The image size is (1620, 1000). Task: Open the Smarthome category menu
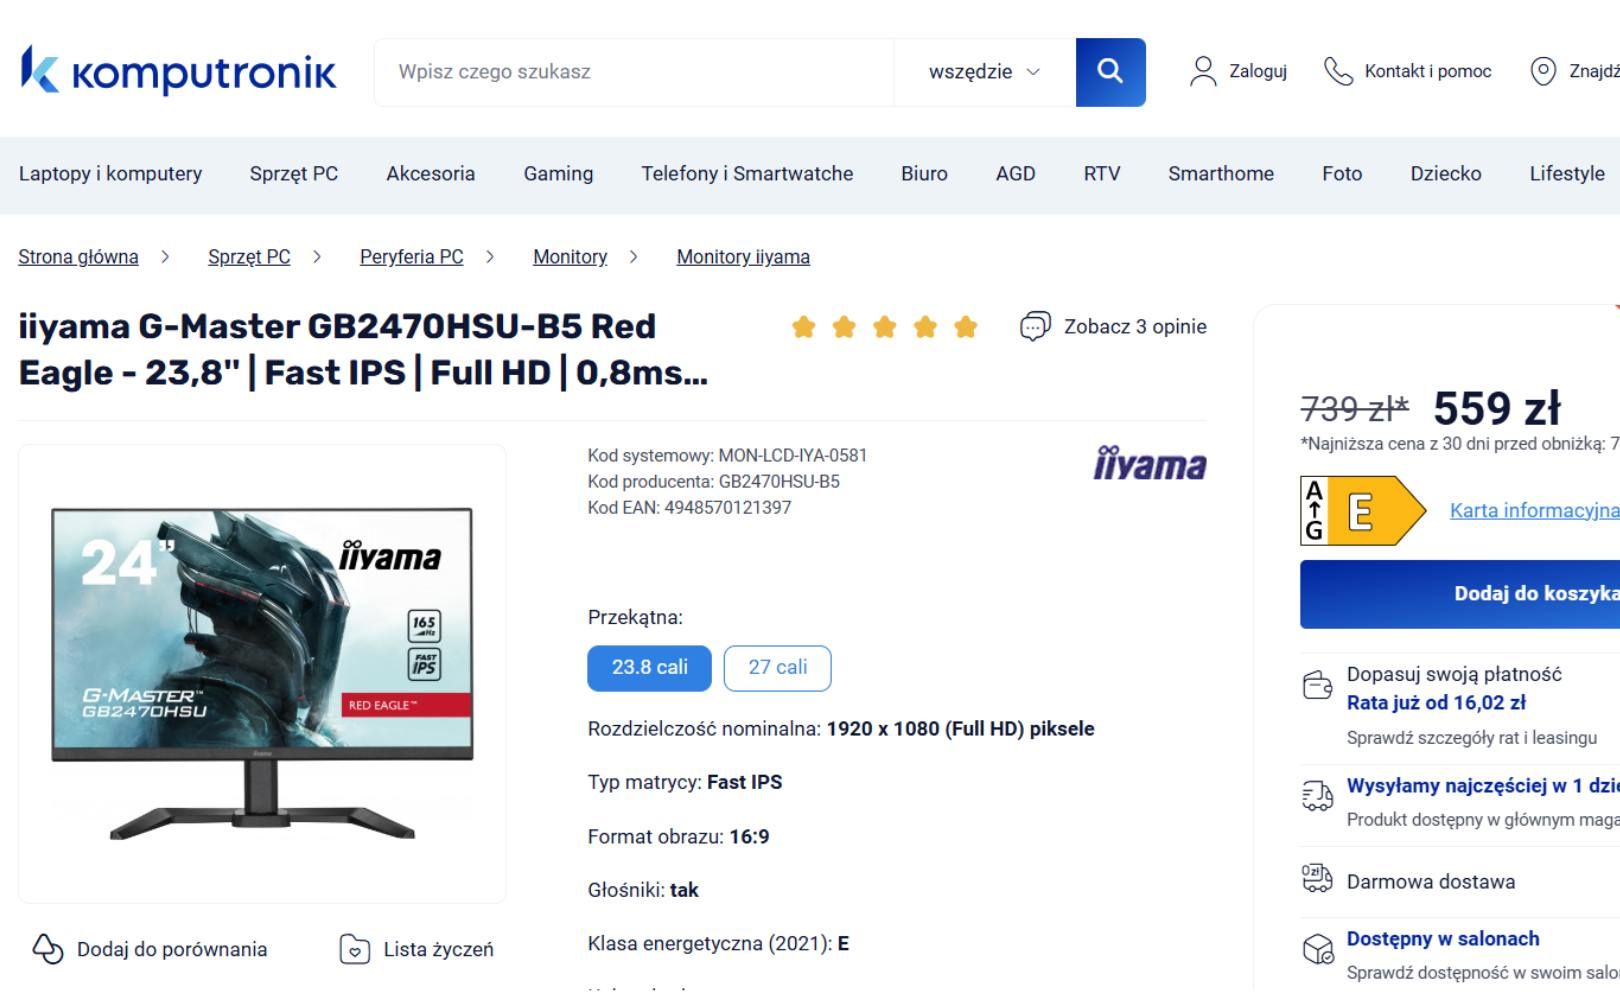(x=1221, y=174)
